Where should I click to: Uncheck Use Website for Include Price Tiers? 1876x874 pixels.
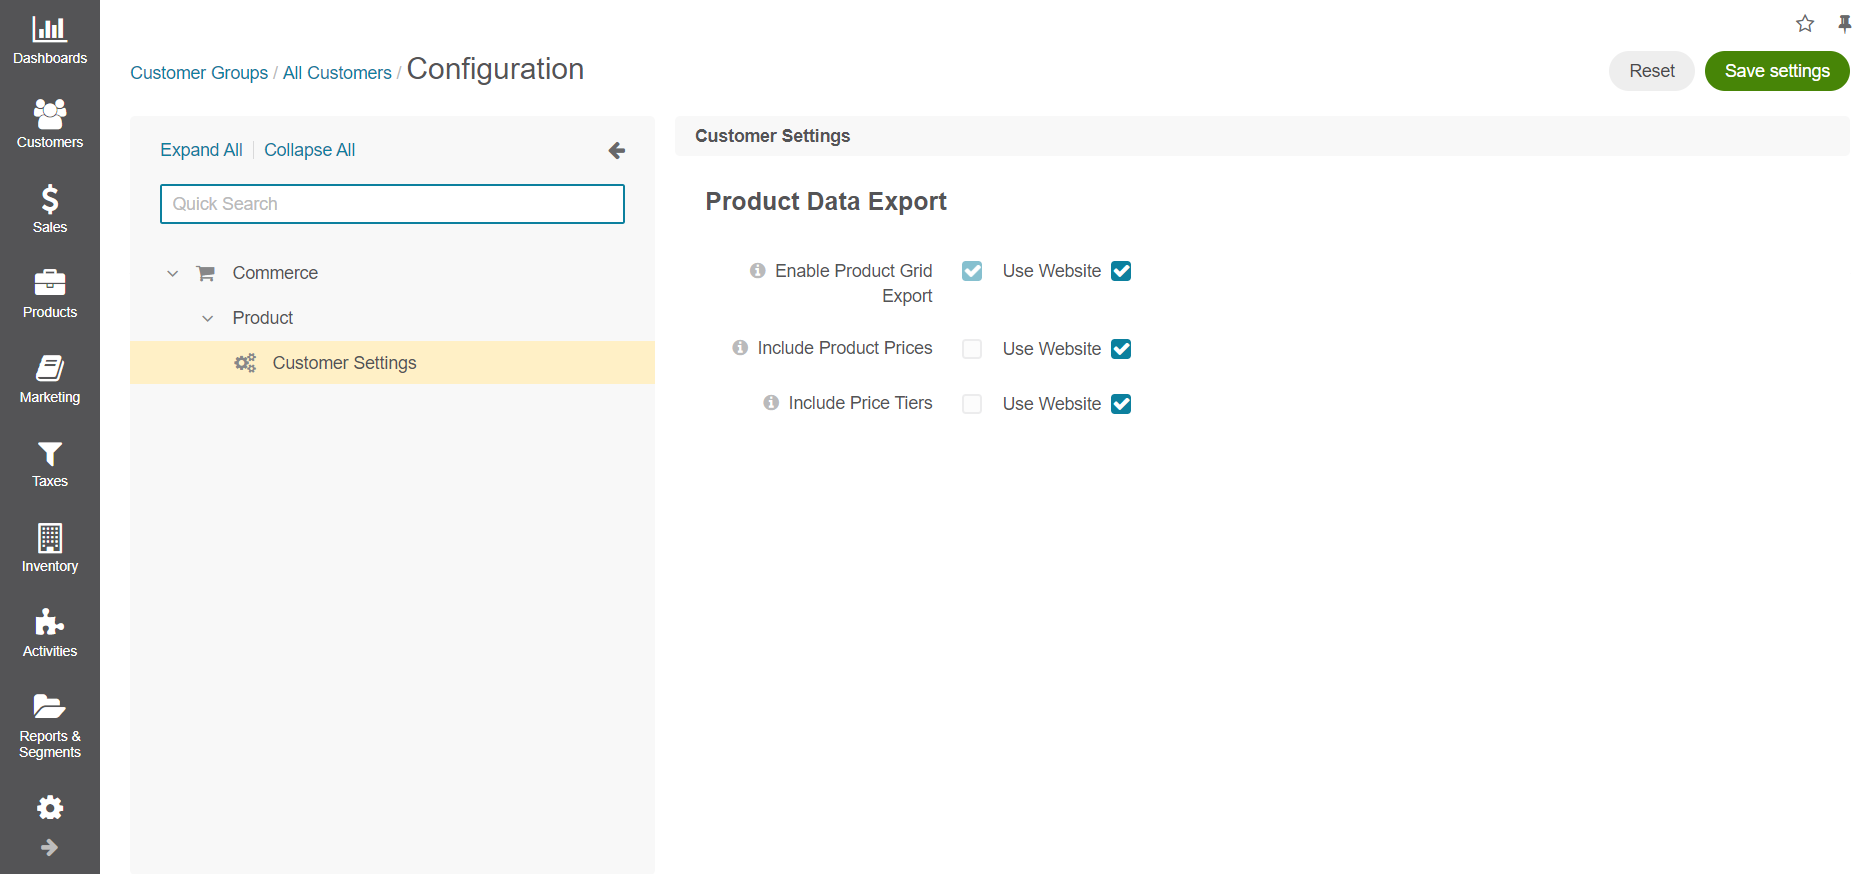(1121, 404)
